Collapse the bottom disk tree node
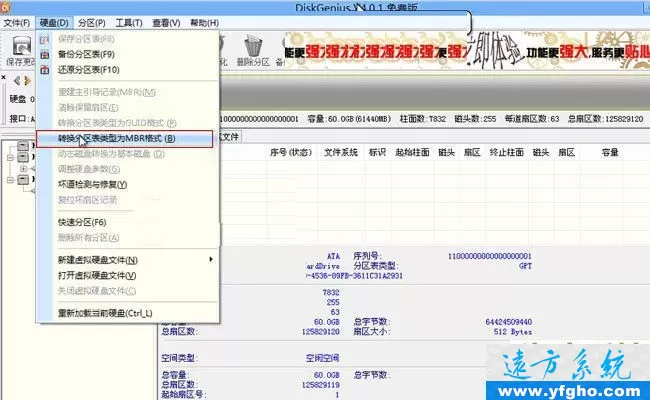This screenshot has height=400, width=650. tap(10, 180)
